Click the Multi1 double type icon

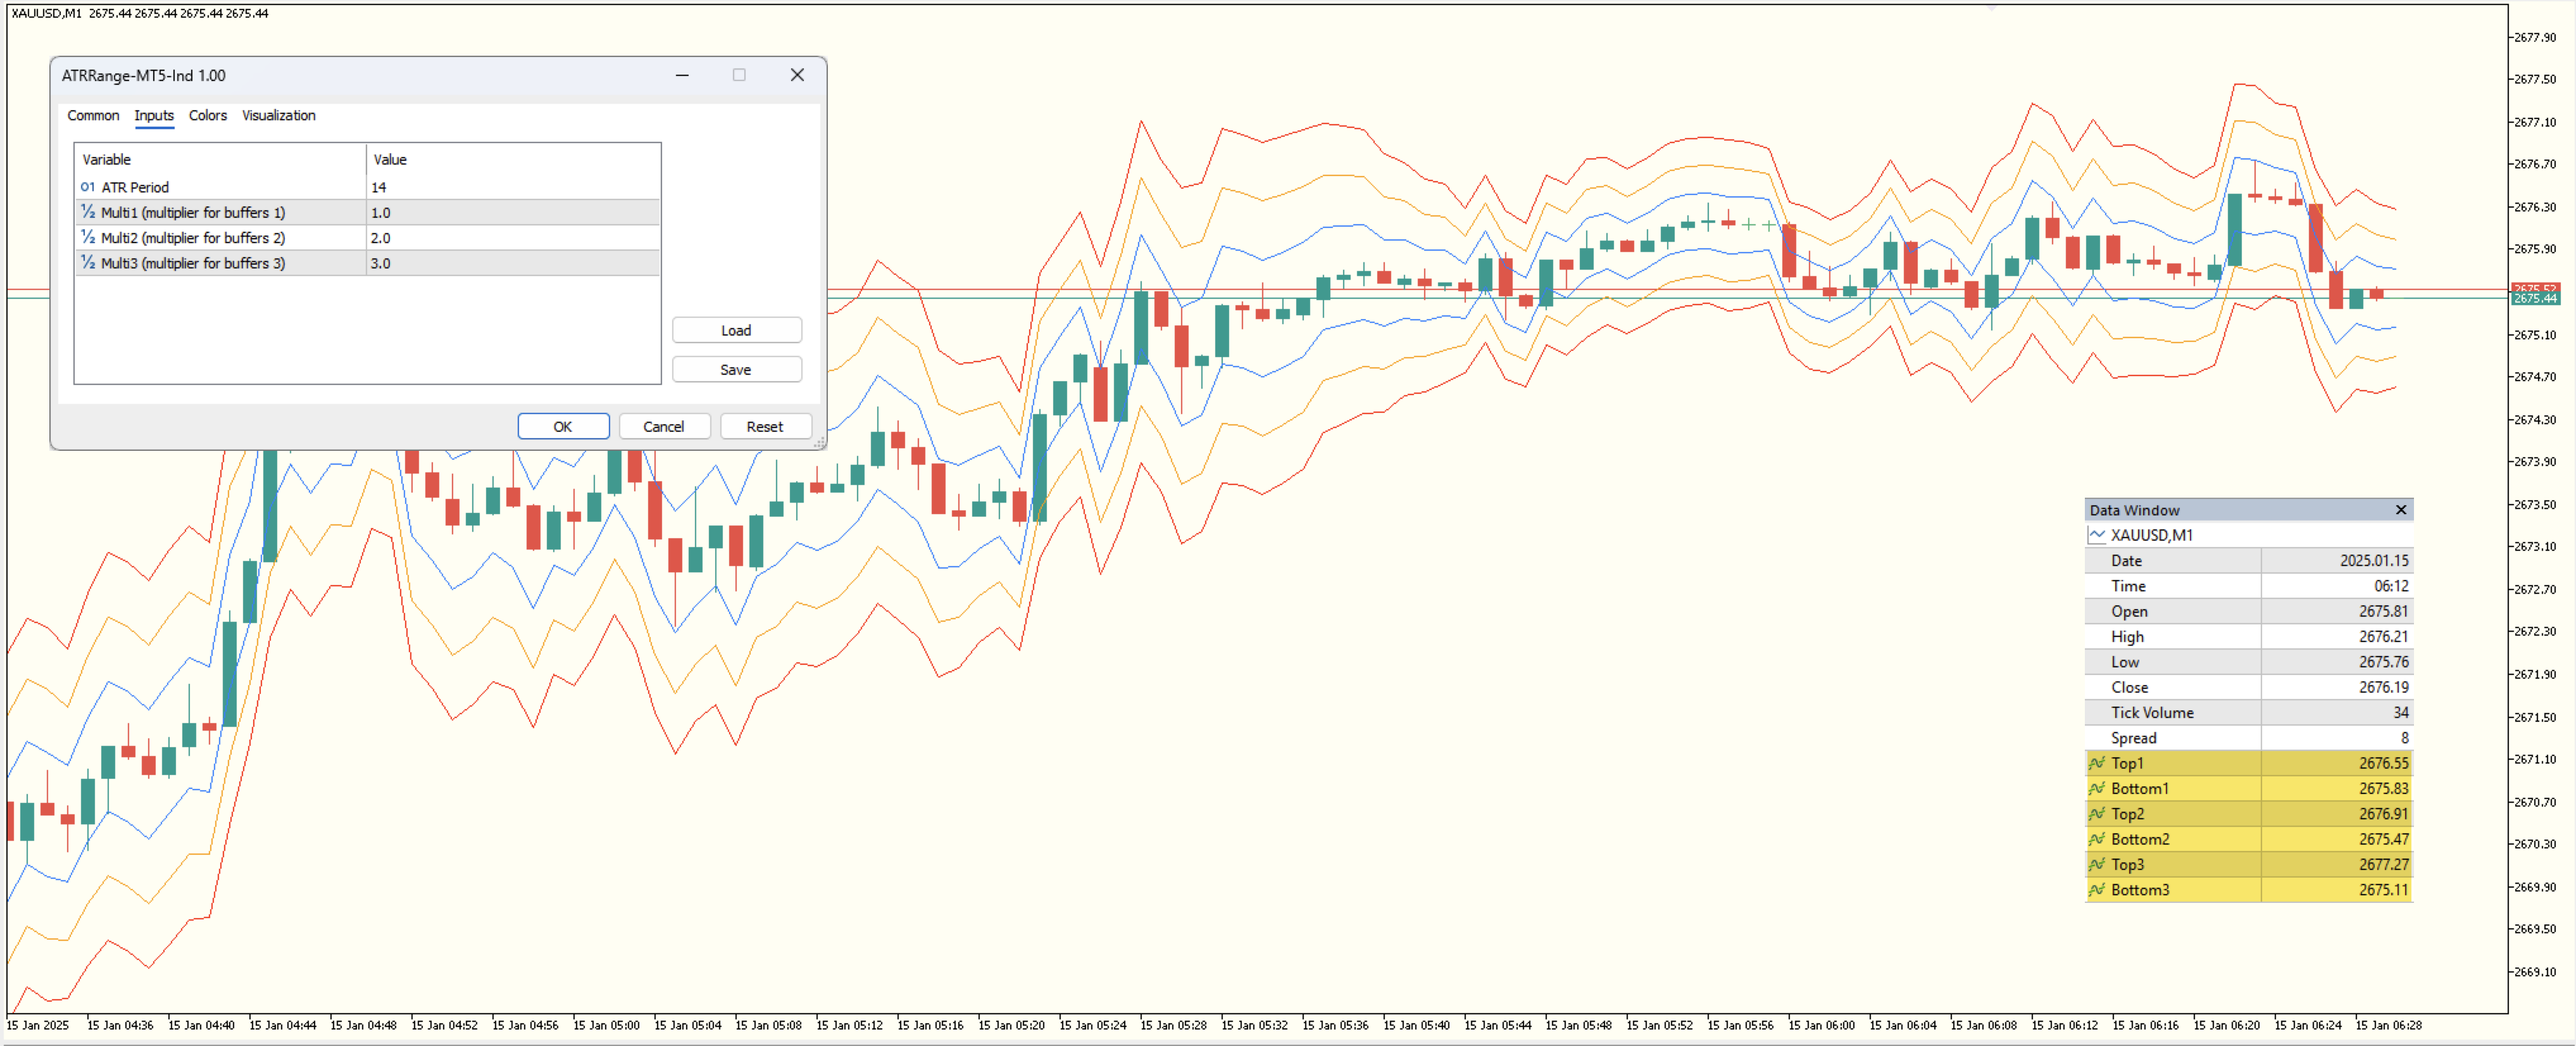tap(88, 212)
